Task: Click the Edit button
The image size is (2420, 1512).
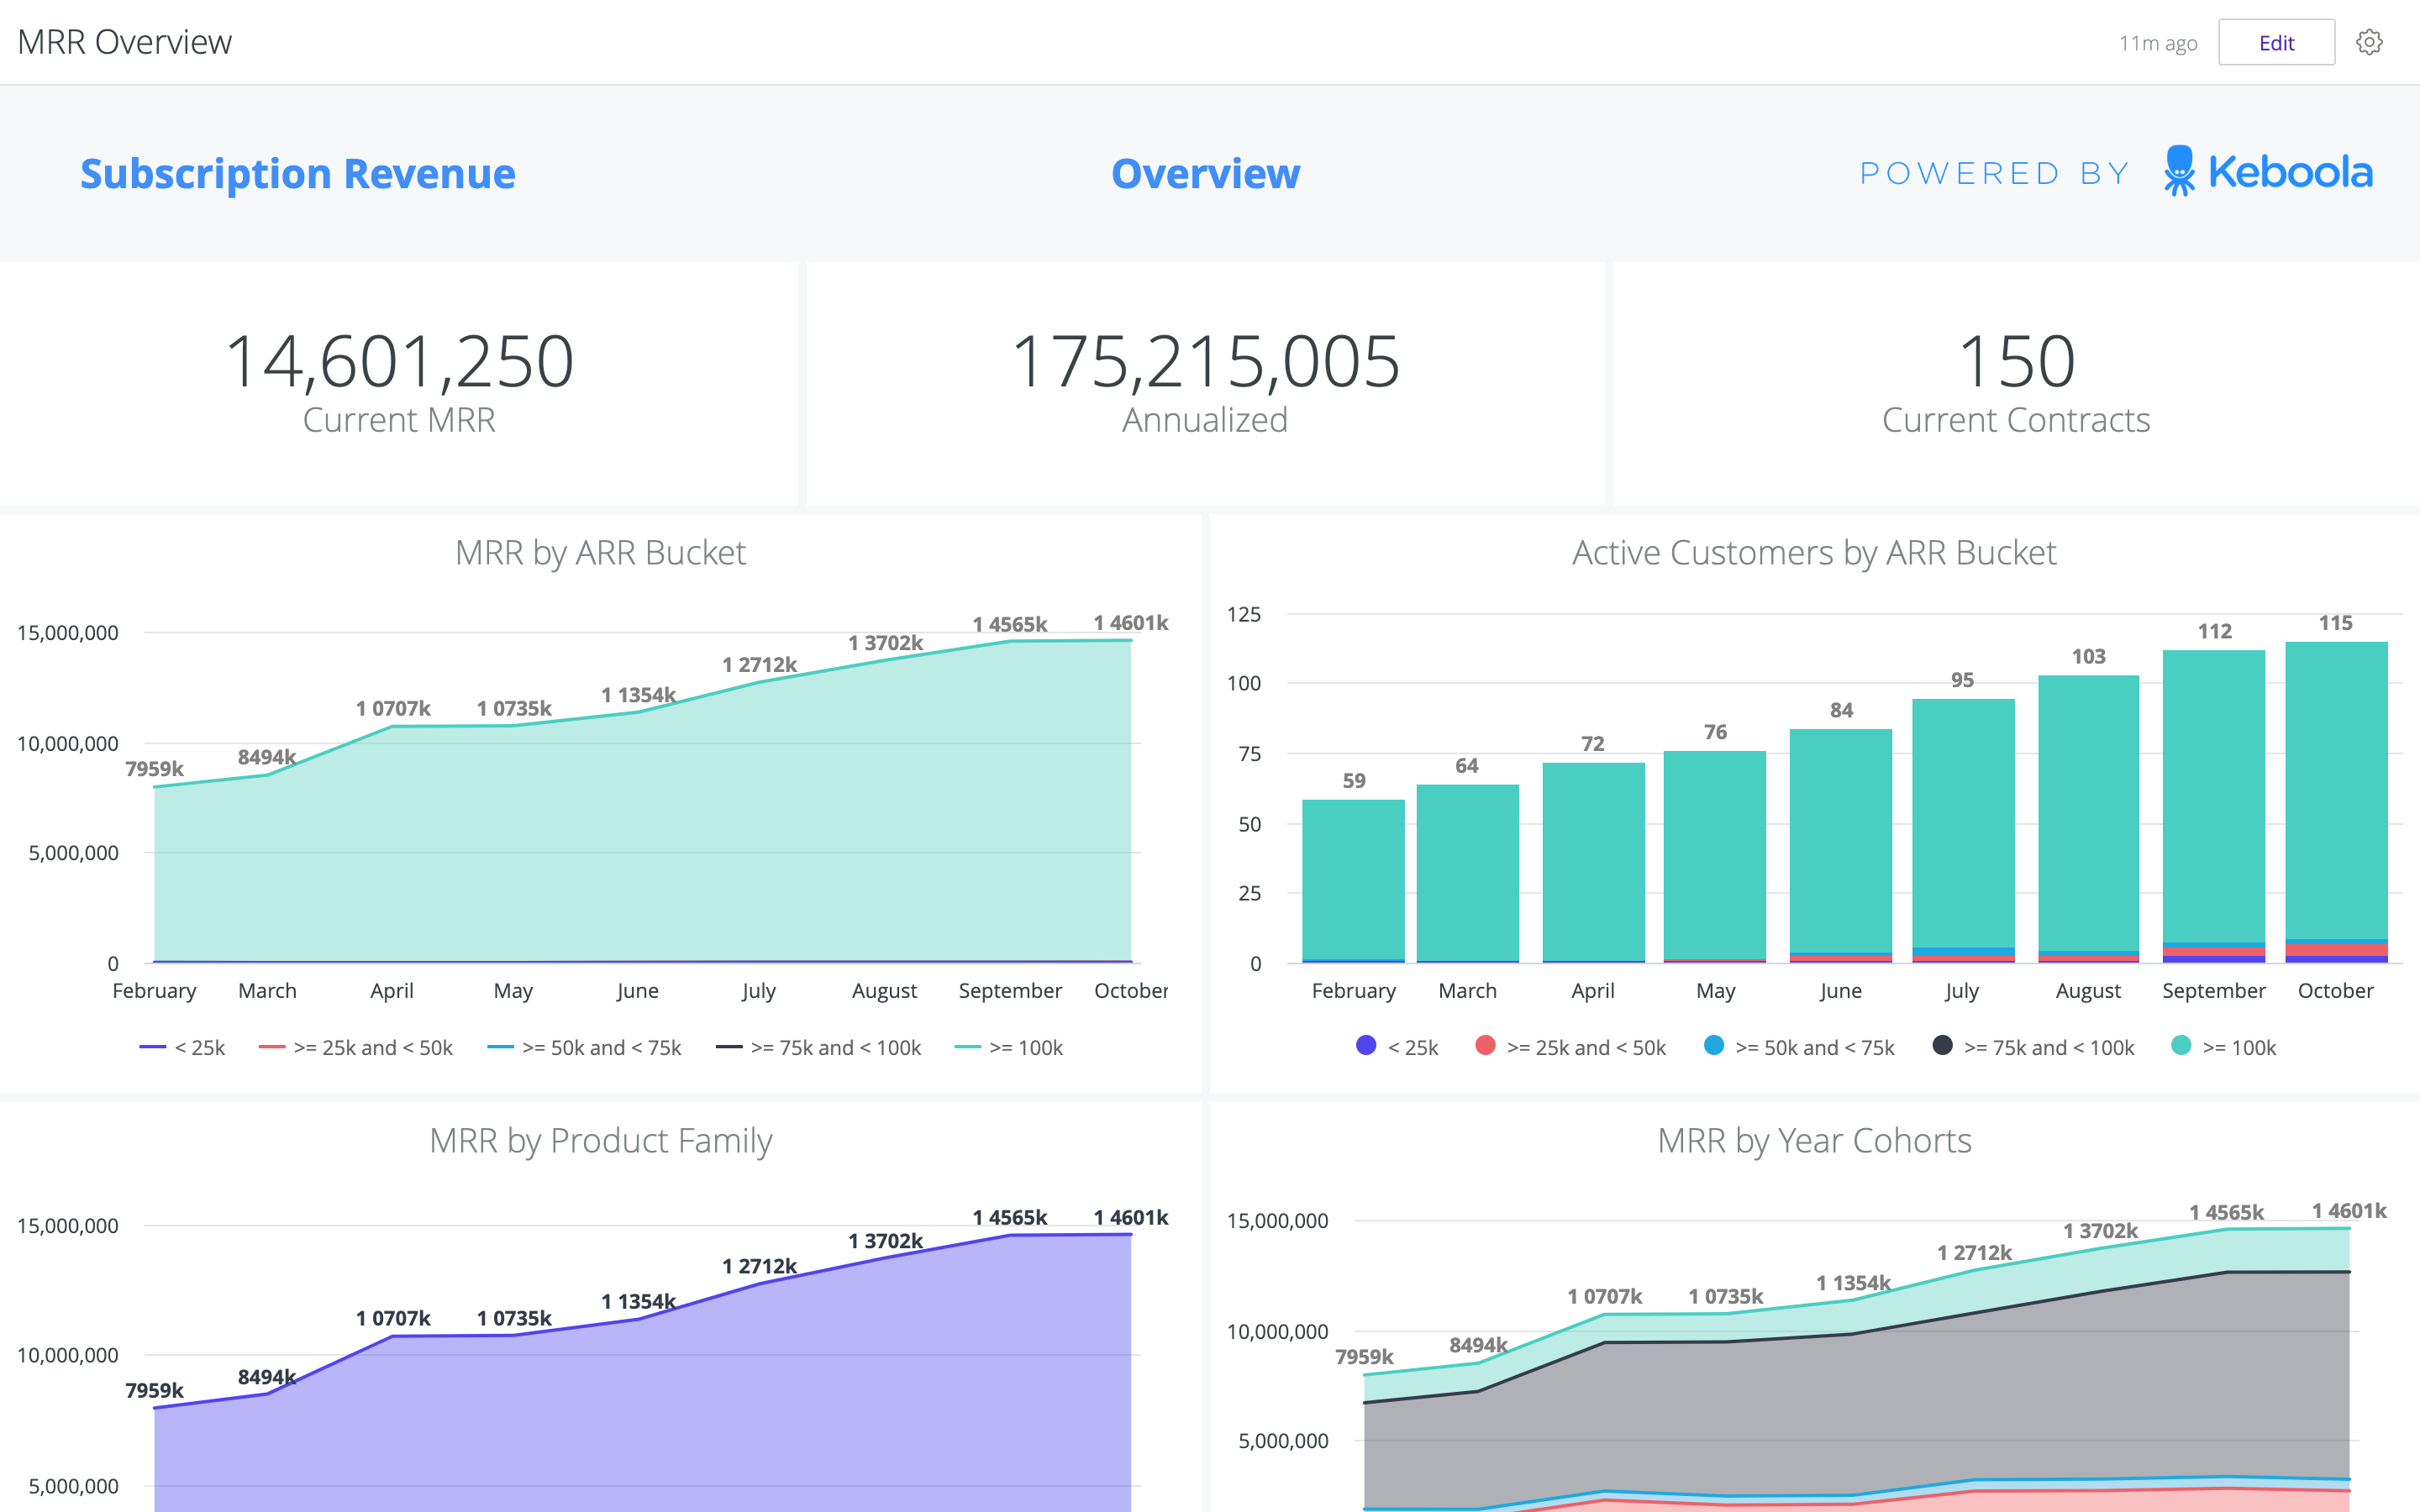Action: pyautogui.click(x=2276, y=42)
